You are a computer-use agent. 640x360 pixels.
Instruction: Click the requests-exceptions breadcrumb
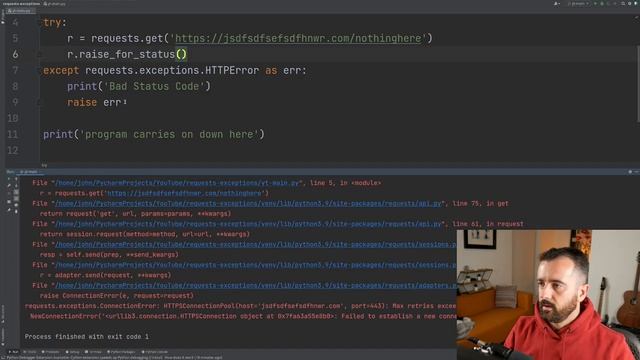[21, 4]
